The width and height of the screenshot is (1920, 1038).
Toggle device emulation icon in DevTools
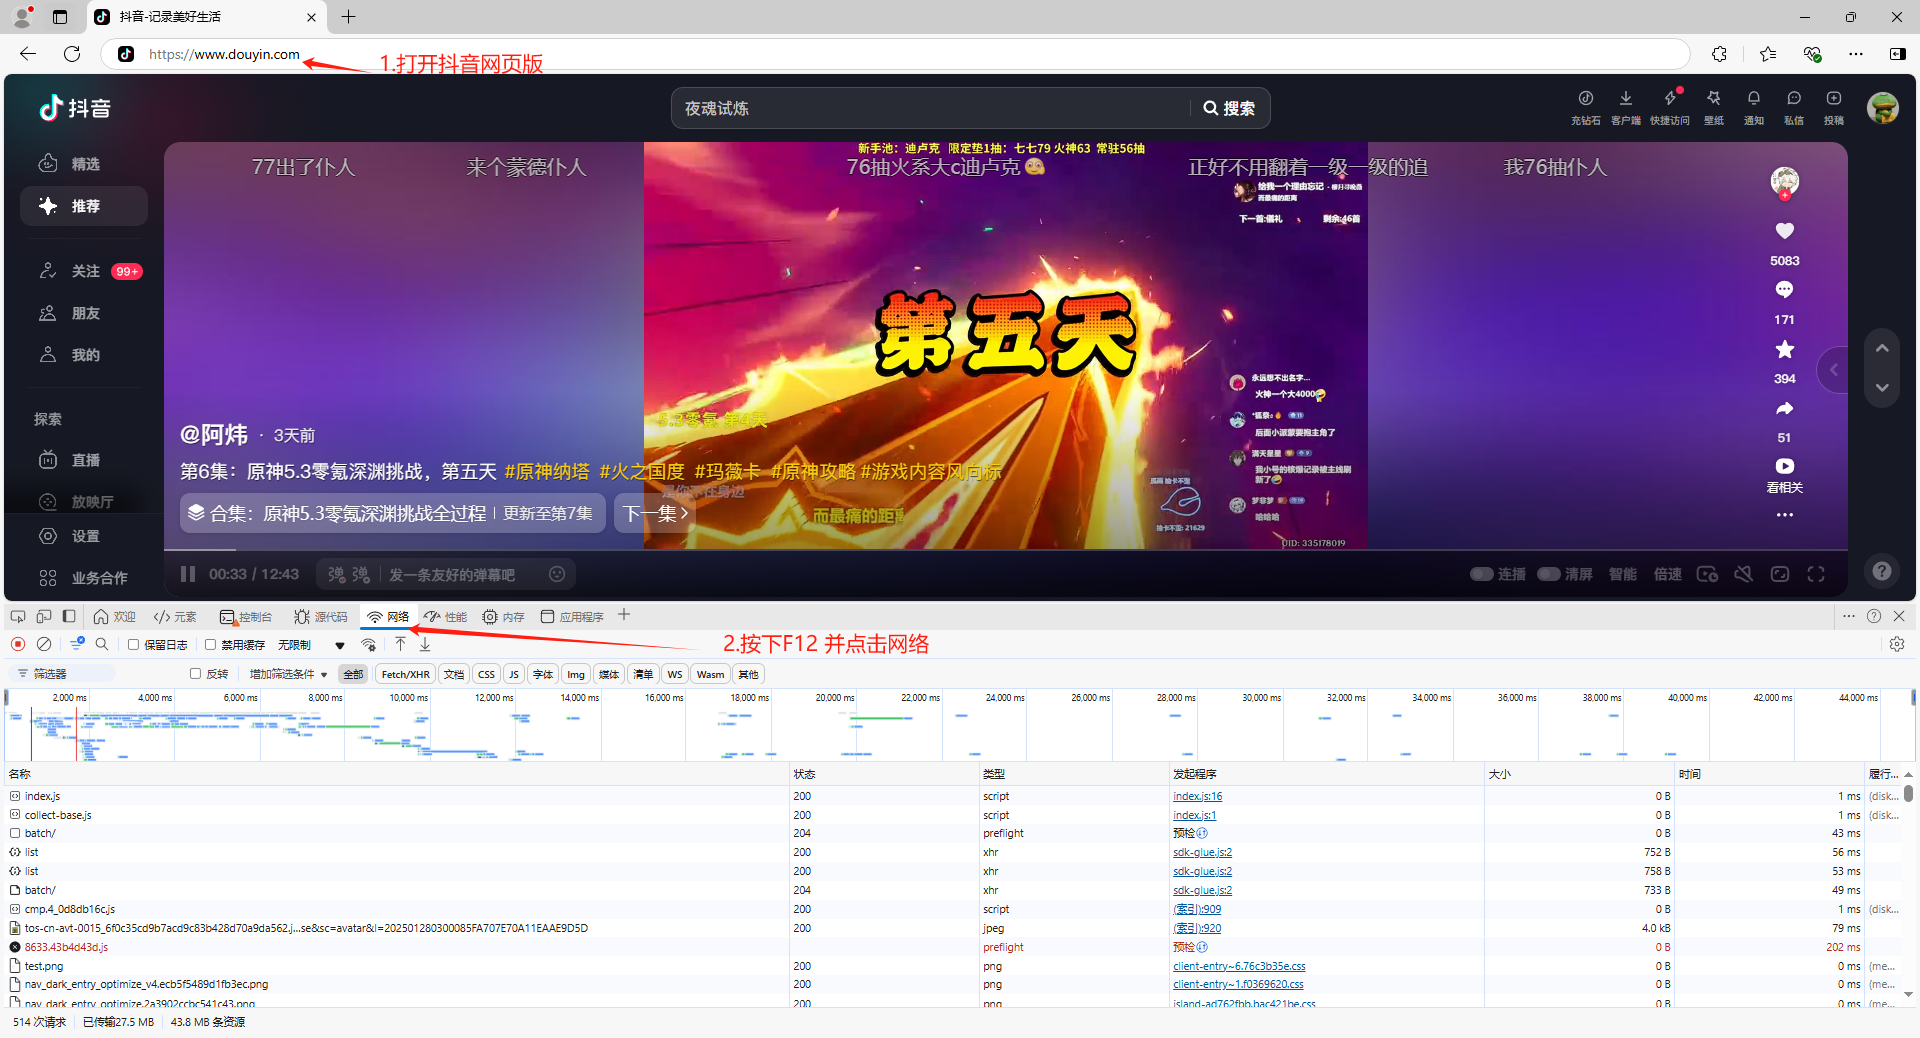(44, 616)
